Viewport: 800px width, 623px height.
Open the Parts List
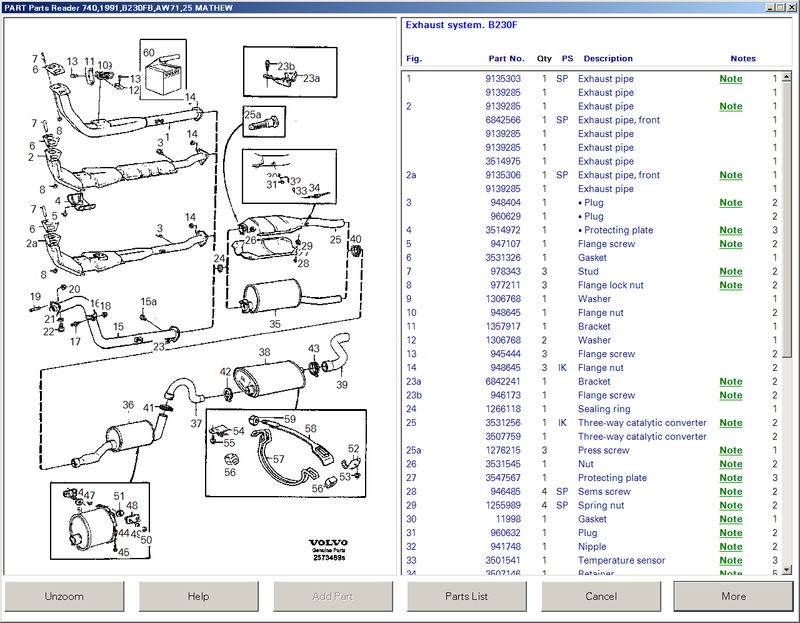pyautogui.click(x=466, y=596)
